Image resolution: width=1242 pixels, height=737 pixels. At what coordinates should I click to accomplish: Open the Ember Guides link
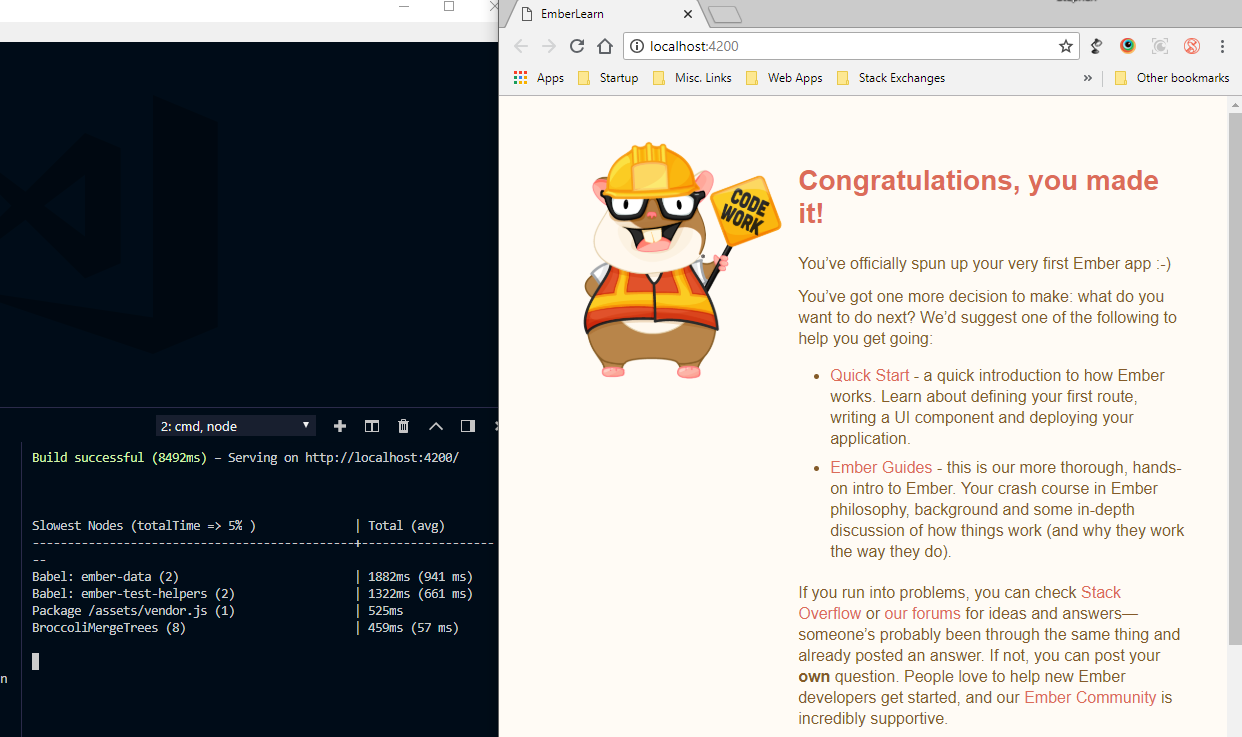pos(881,468)
